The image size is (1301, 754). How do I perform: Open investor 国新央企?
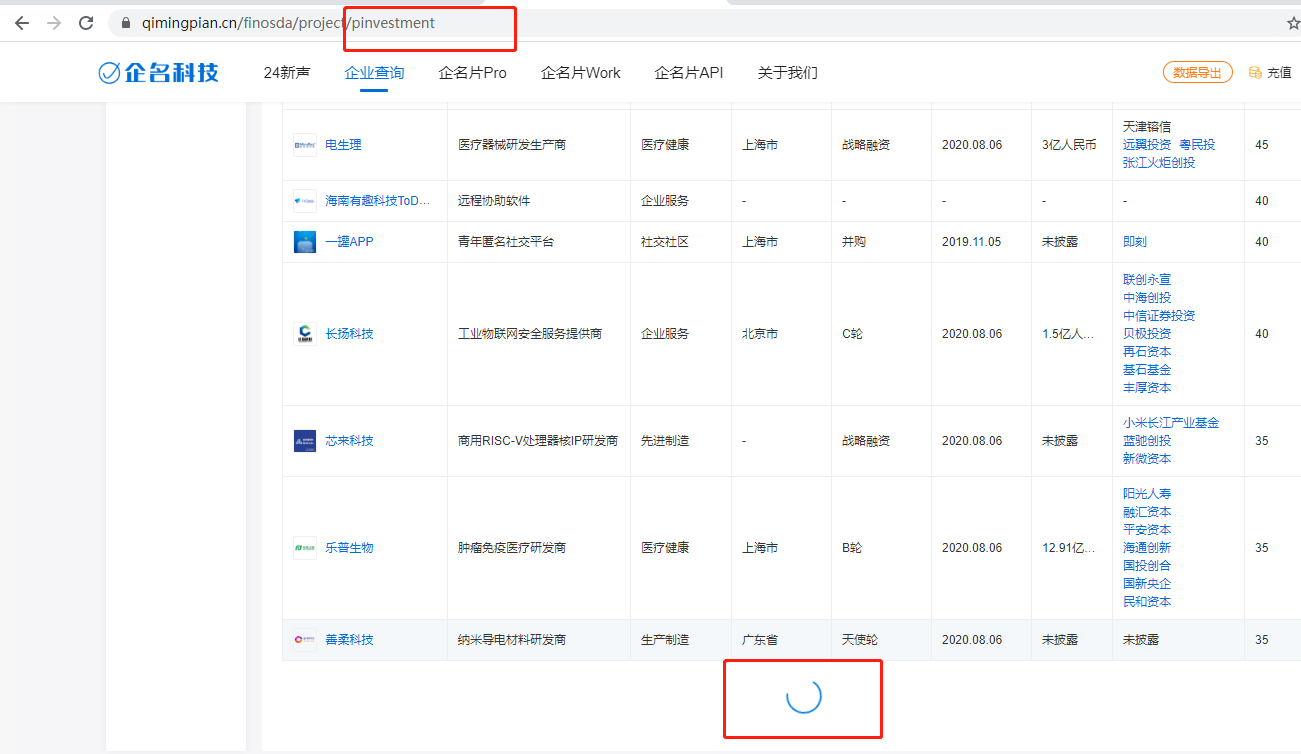[x=1147, y=584]
